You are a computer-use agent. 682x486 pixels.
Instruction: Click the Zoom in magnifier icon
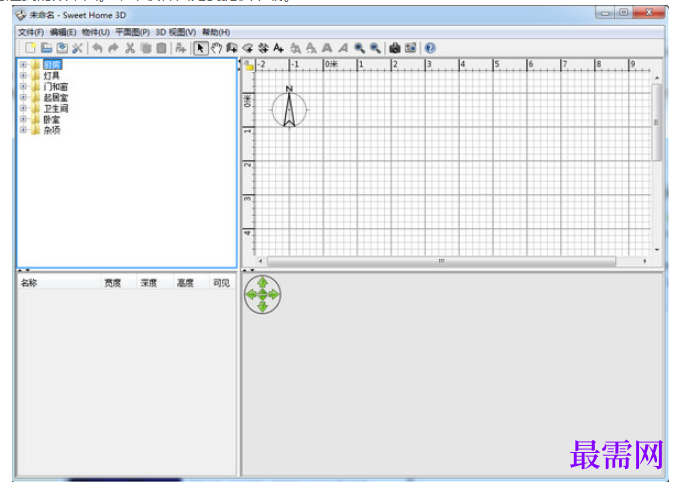click(x=359, y=48)
